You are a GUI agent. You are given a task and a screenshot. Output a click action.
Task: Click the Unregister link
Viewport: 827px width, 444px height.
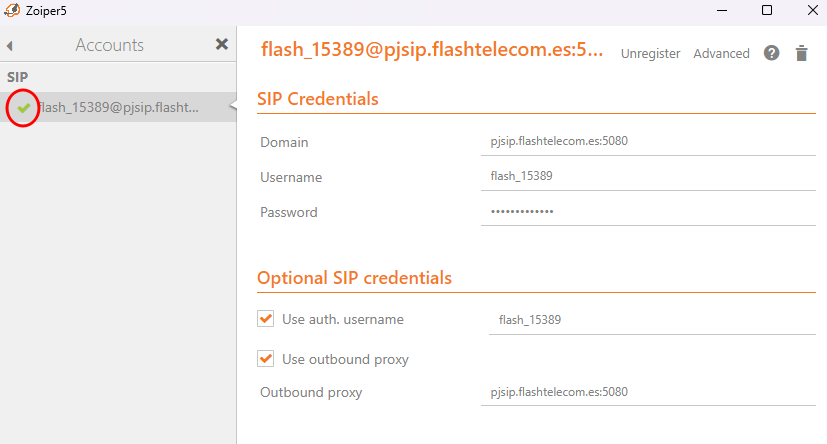[x=650, y=54]
